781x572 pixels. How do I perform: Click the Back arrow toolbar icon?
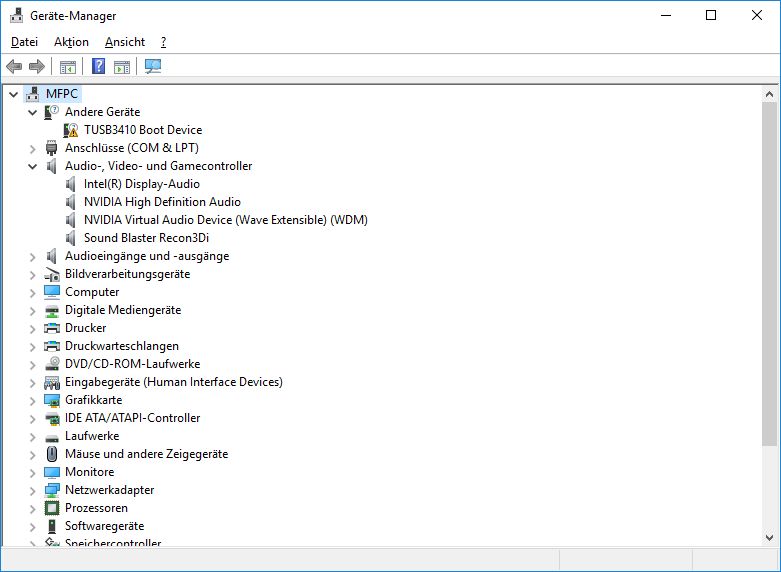[14, 66]
